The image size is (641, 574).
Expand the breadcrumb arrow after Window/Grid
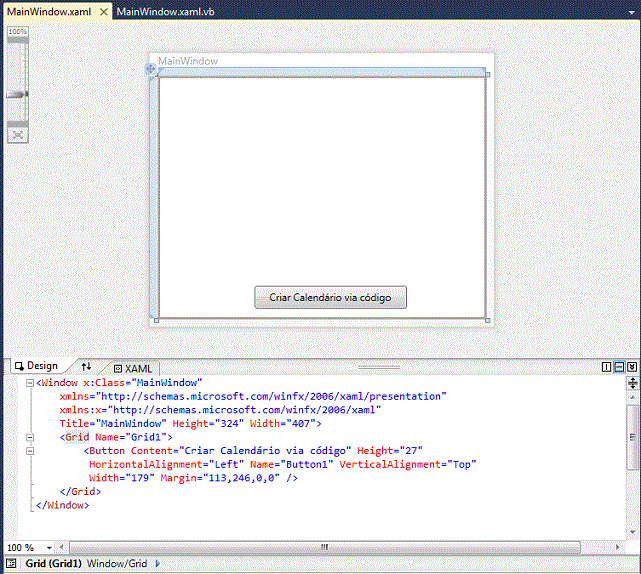click(158, 563)
